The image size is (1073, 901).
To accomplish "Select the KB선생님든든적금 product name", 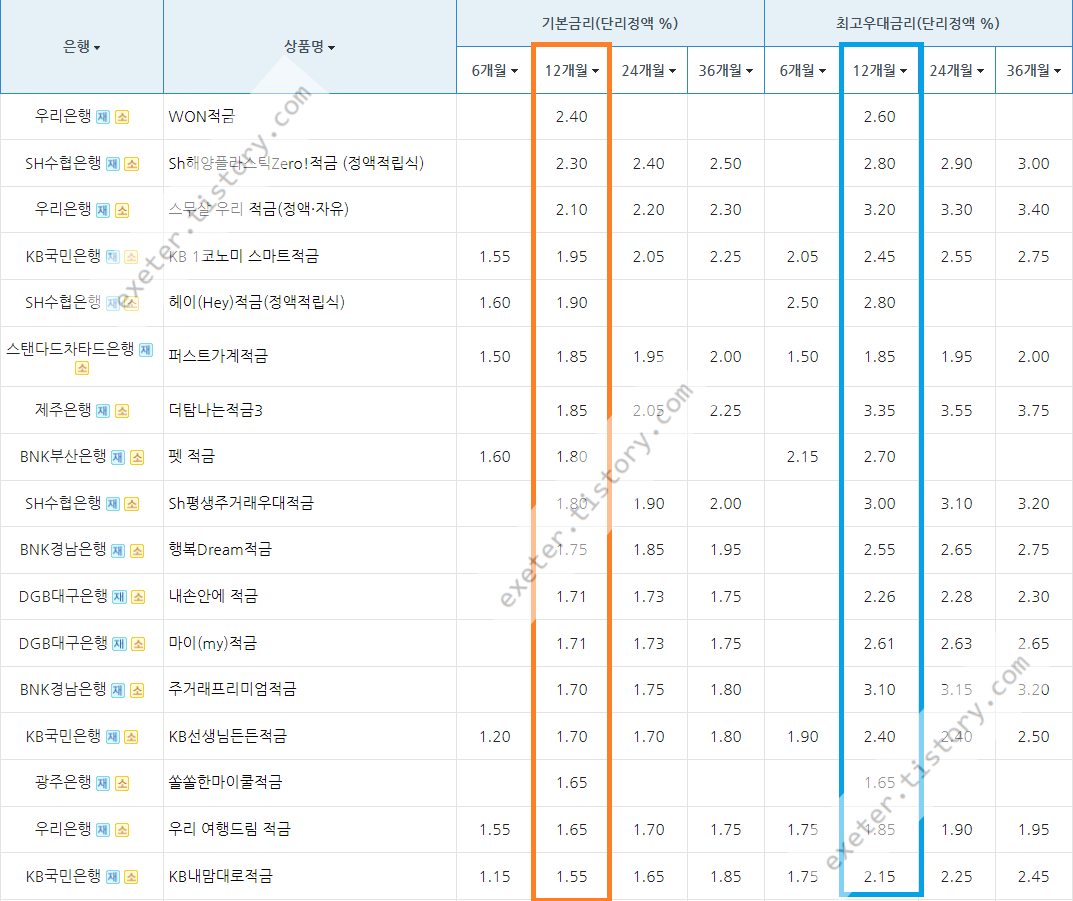I will tap(227, 736).
